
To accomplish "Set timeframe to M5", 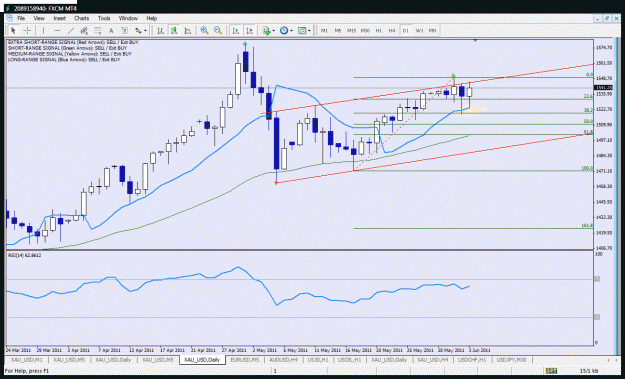I will [338, 31].
